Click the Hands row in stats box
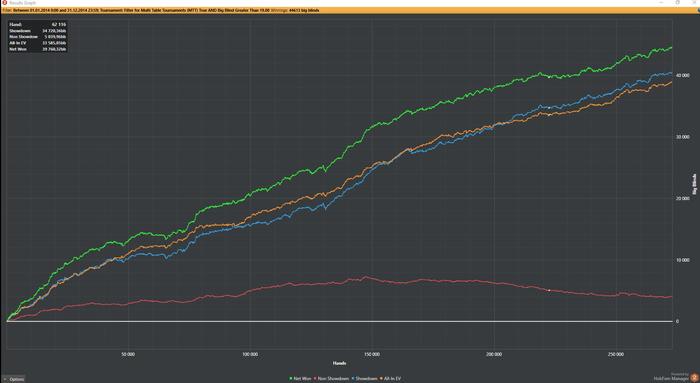This screenshot has width=700, height=383. (38, 25)
